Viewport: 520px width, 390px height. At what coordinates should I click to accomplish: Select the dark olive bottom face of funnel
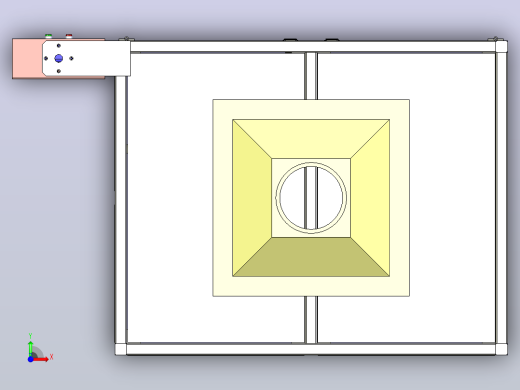(311, 257)
